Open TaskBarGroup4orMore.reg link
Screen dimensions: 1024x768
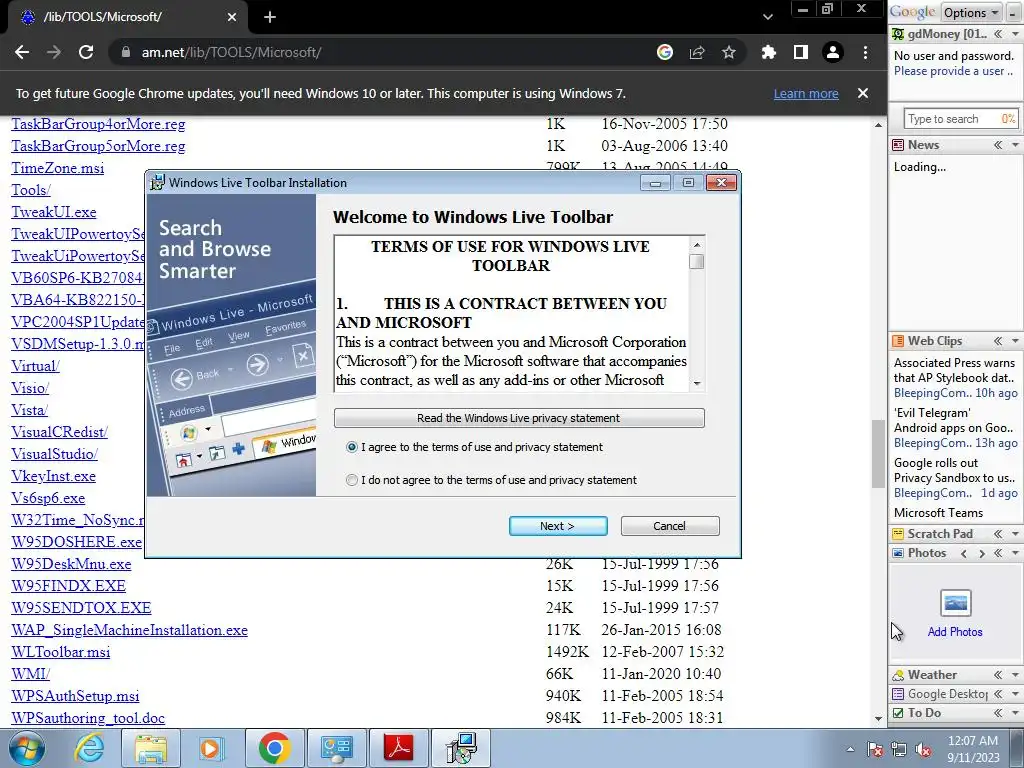coord(98,124)
